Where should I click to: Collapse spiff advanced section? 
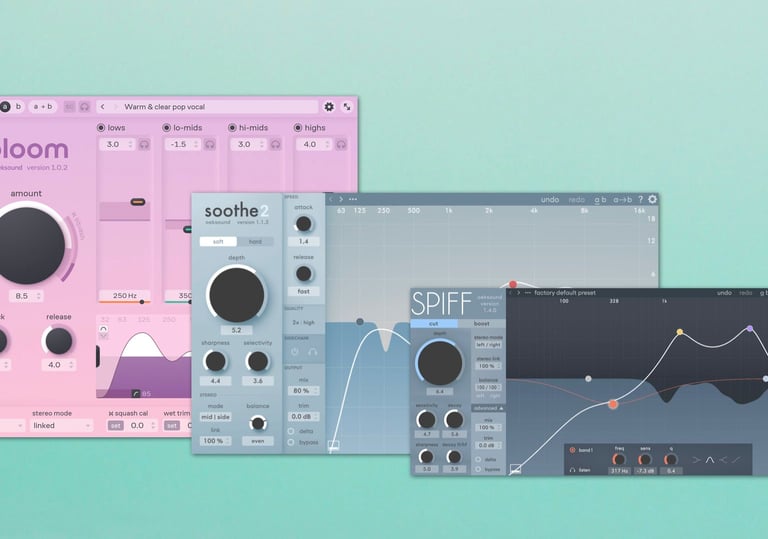coord(488,408)
